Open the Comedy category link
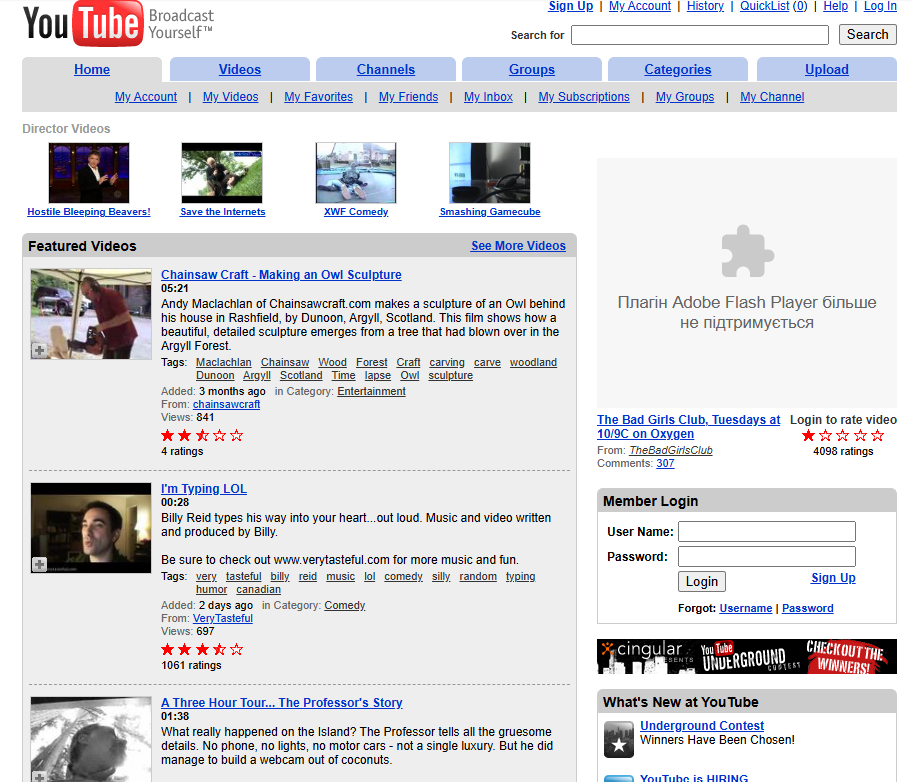The image size is (912, 782). (x=344, y=606)
